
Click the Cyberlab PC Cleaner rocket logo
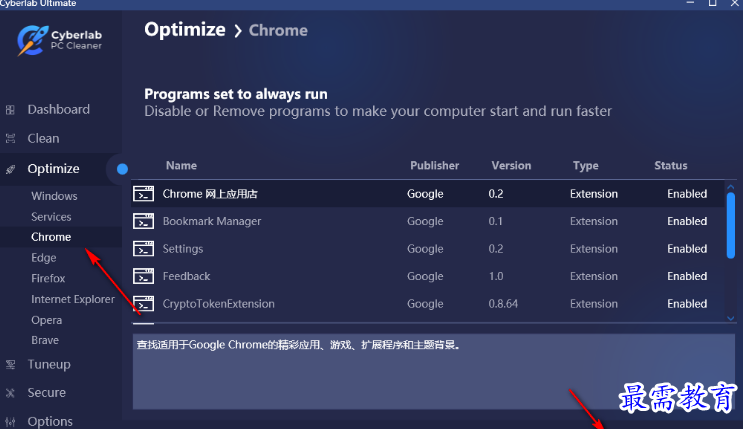click(x=33, y=40)
